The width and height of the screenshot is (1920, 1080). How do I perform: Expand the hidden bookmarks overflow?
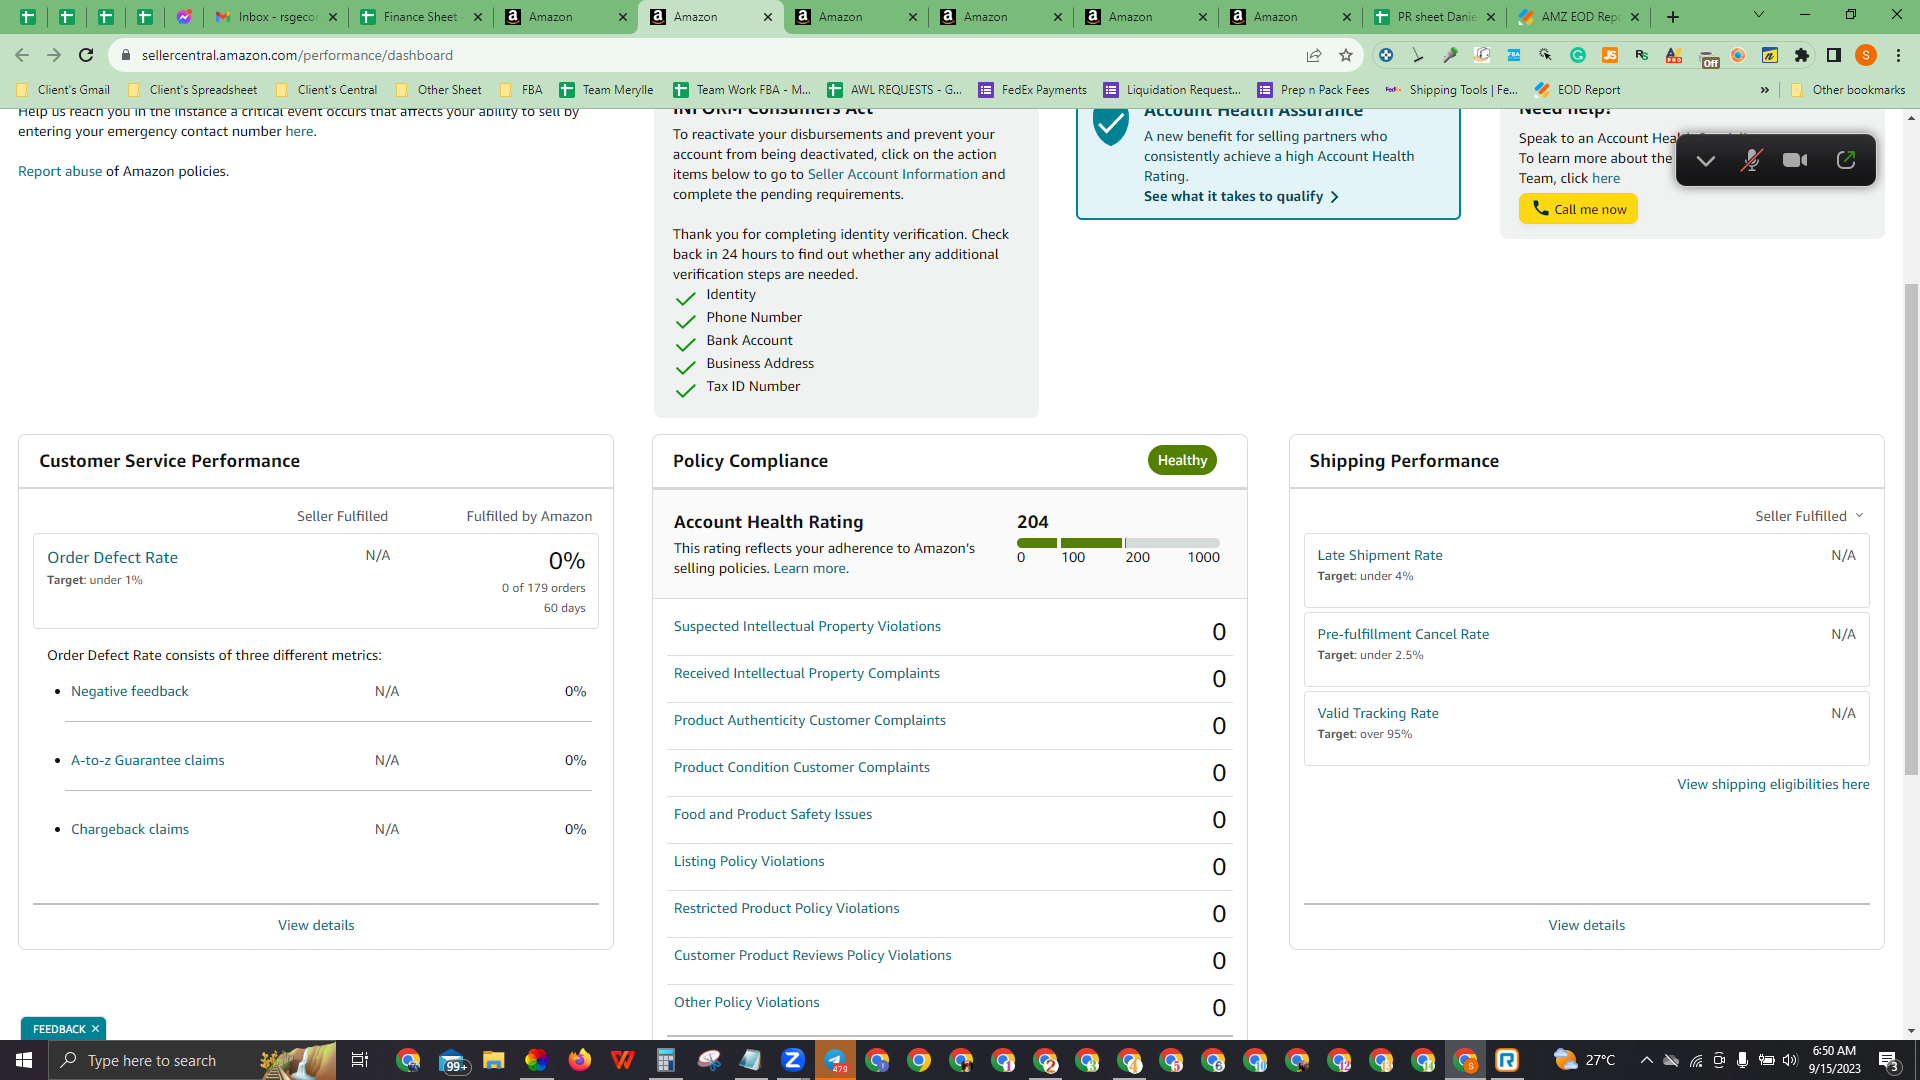click(x=1765, y=90)
